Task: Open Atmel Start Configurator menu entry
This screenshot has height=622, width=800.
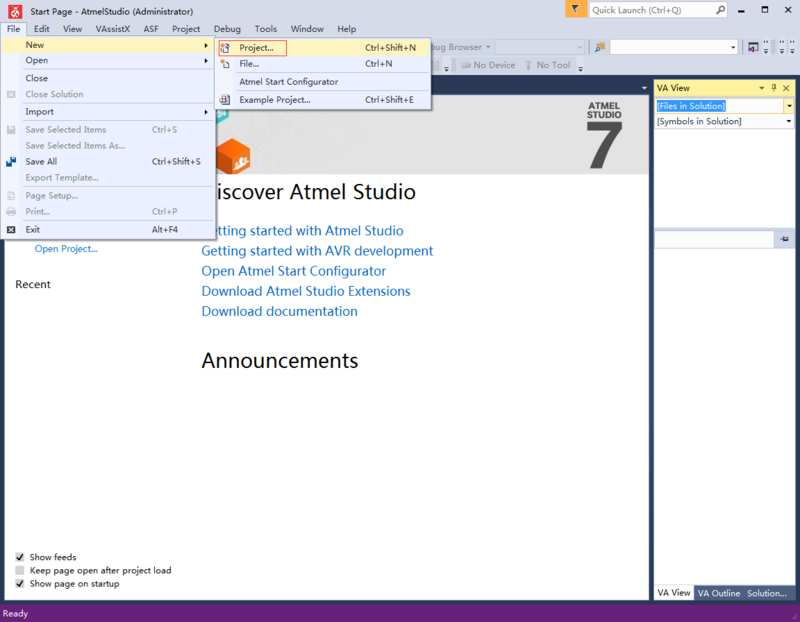Action: [323, 82]
